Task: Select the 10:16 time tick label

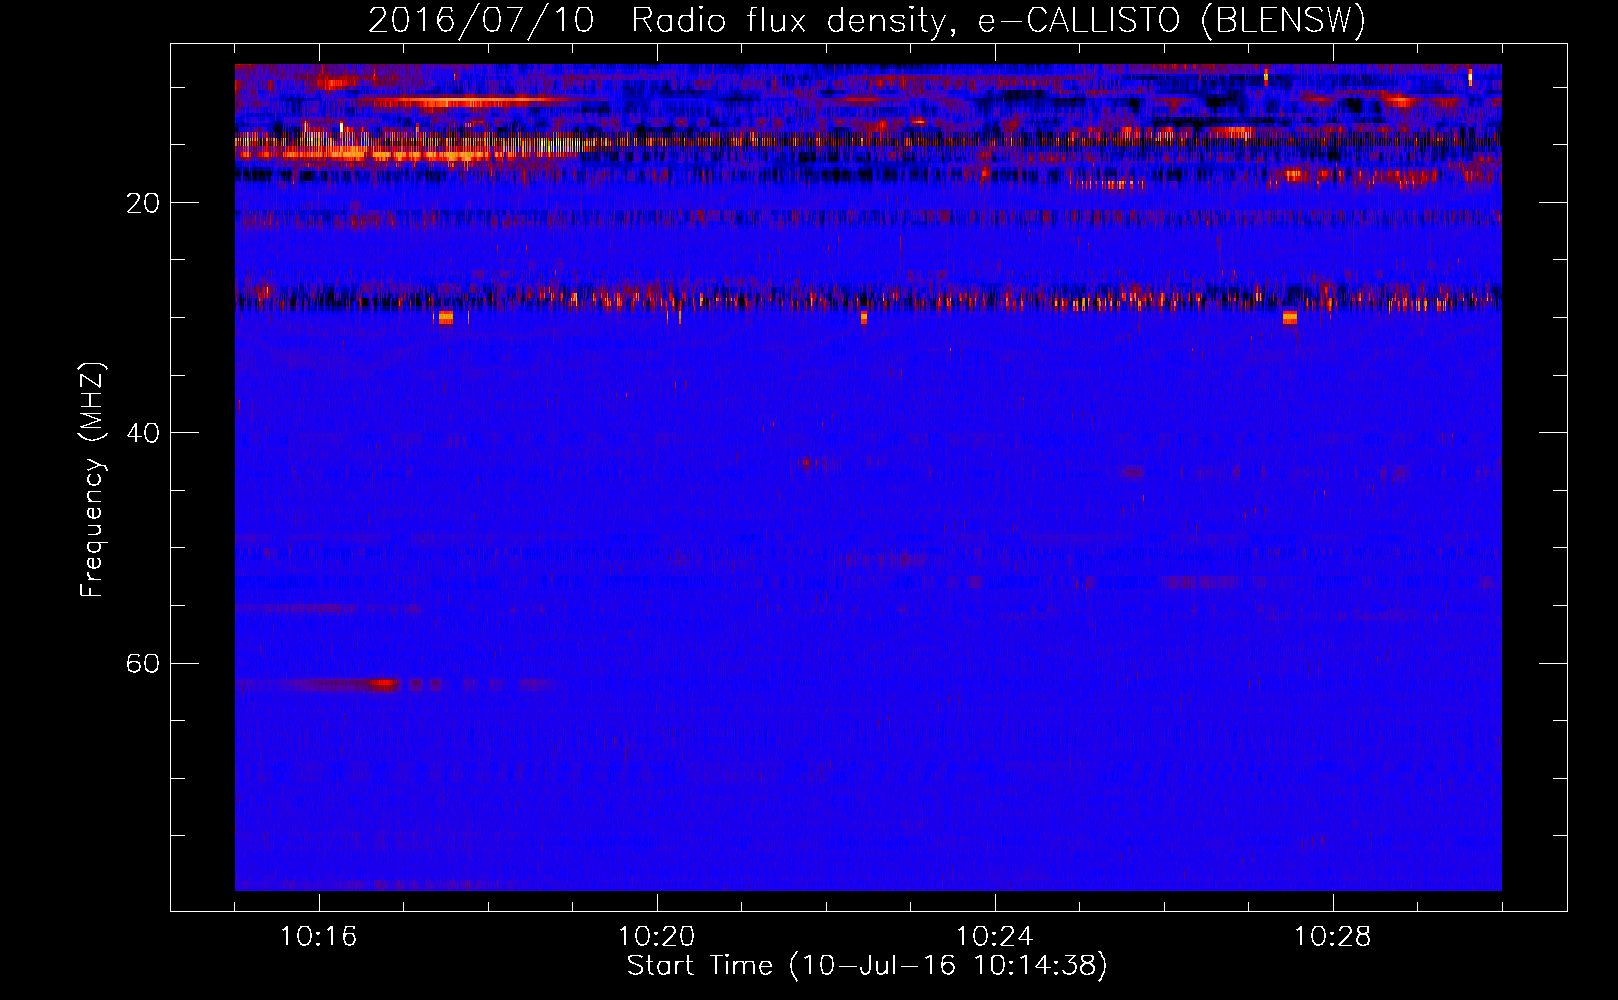Action: coord(319,937)
